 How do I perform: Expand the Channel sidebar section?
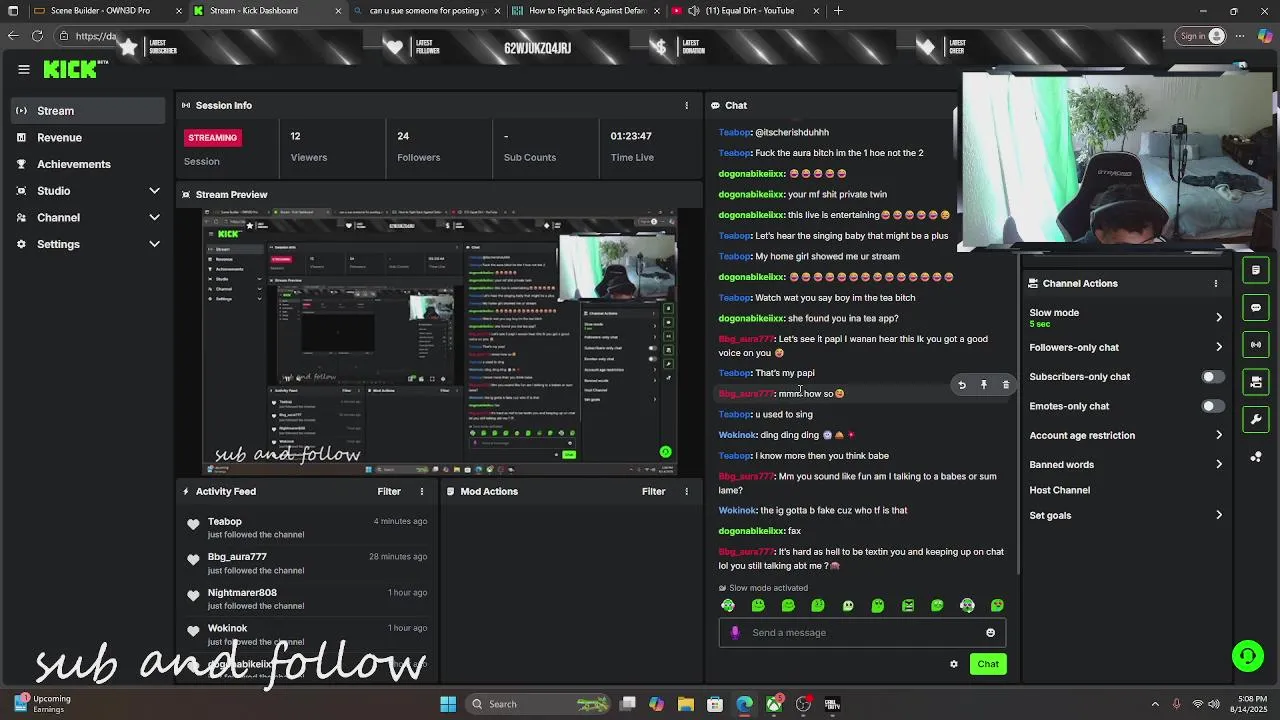point(154,217)
